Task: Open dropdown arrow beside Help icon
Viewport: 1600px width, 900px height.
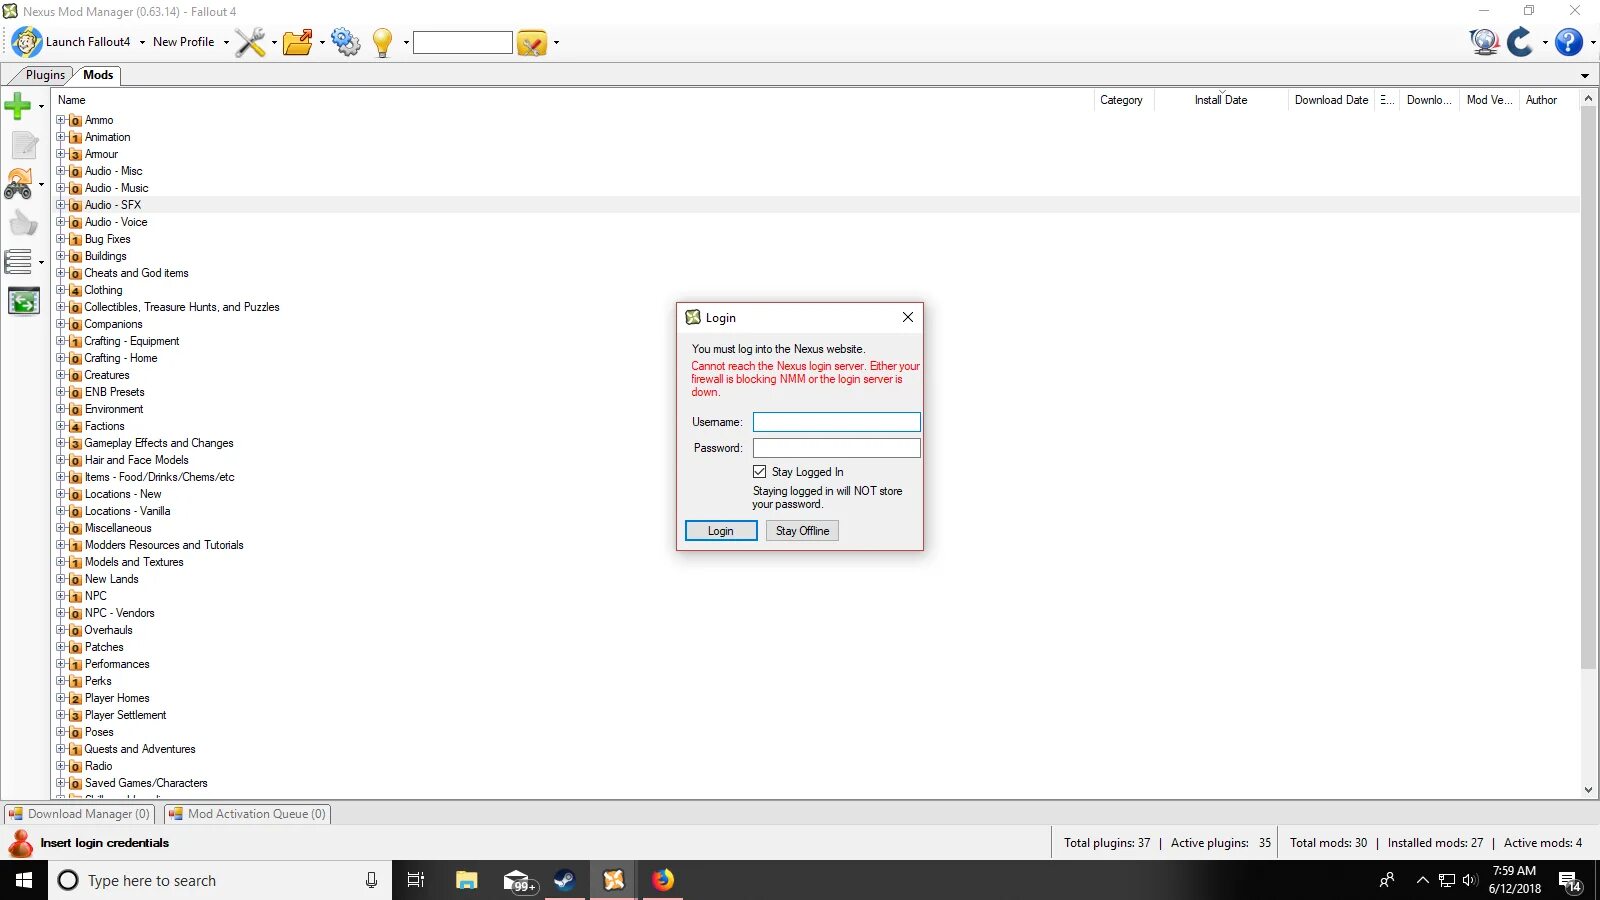Action: pyautogui.click(x=1593, y=42)
